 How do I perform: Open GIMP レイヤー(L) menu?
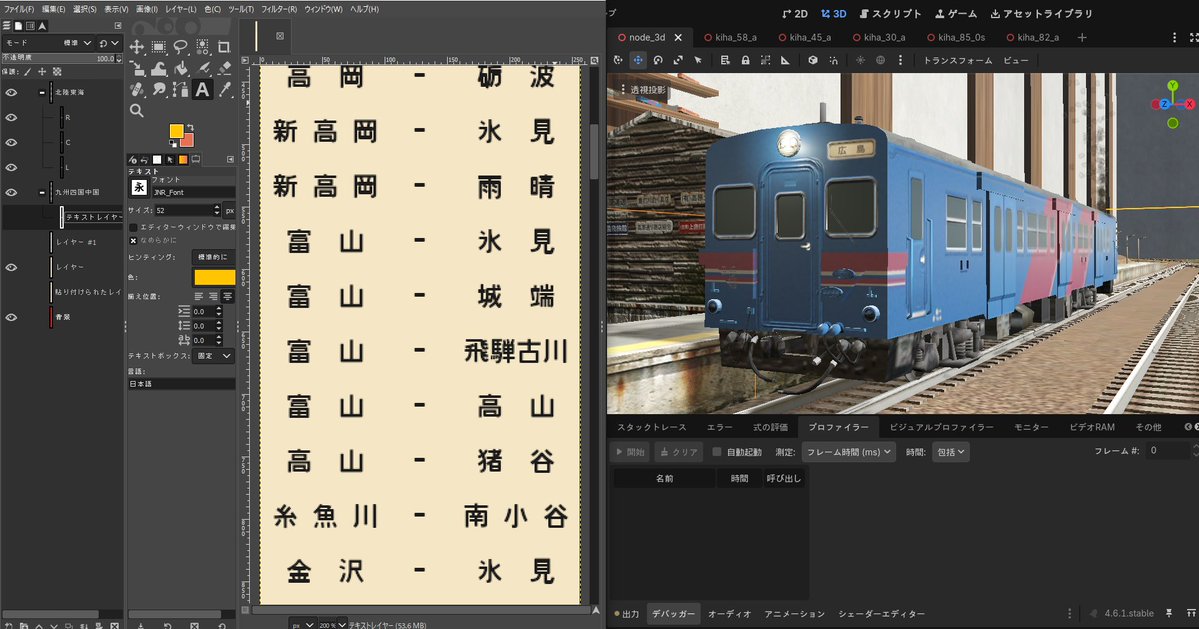tap(181, 9)
